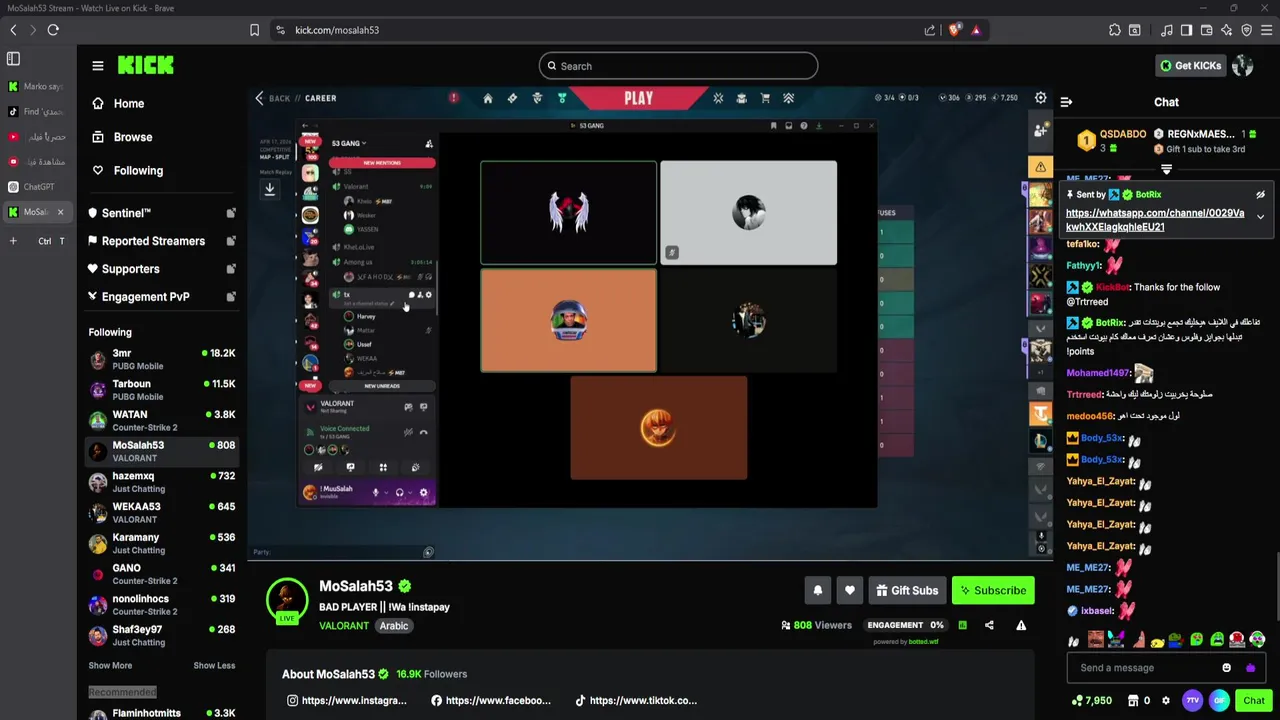Viewport: 1280px width, 720px height.
Task: Open user profile avatar menu
Action: 1243,66
